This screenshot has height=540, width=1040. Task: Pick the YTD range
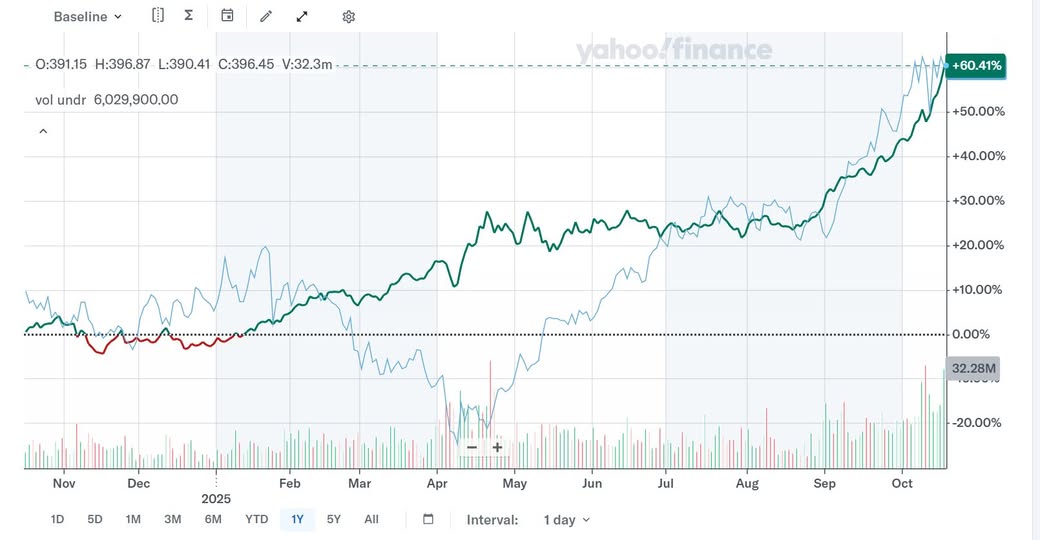click(x=256, y=519)
